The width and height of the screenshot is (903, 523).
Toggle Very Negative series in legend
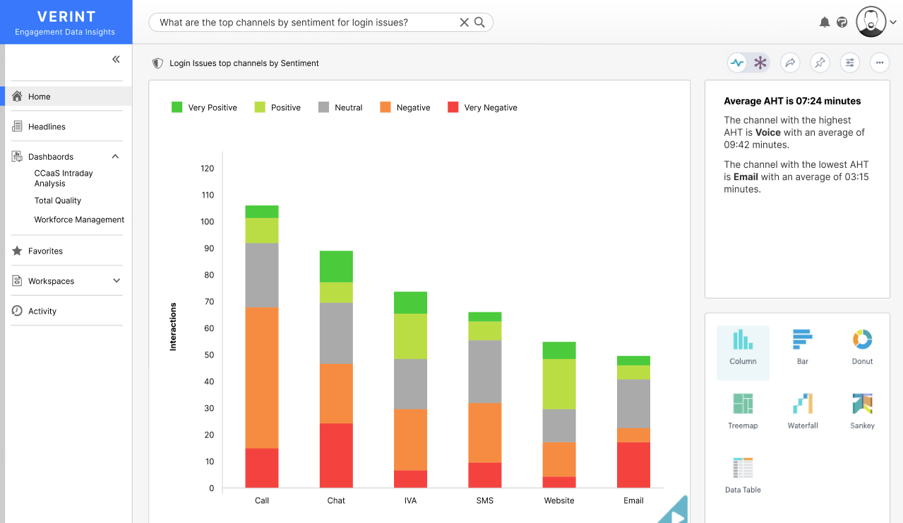[482, 107]
